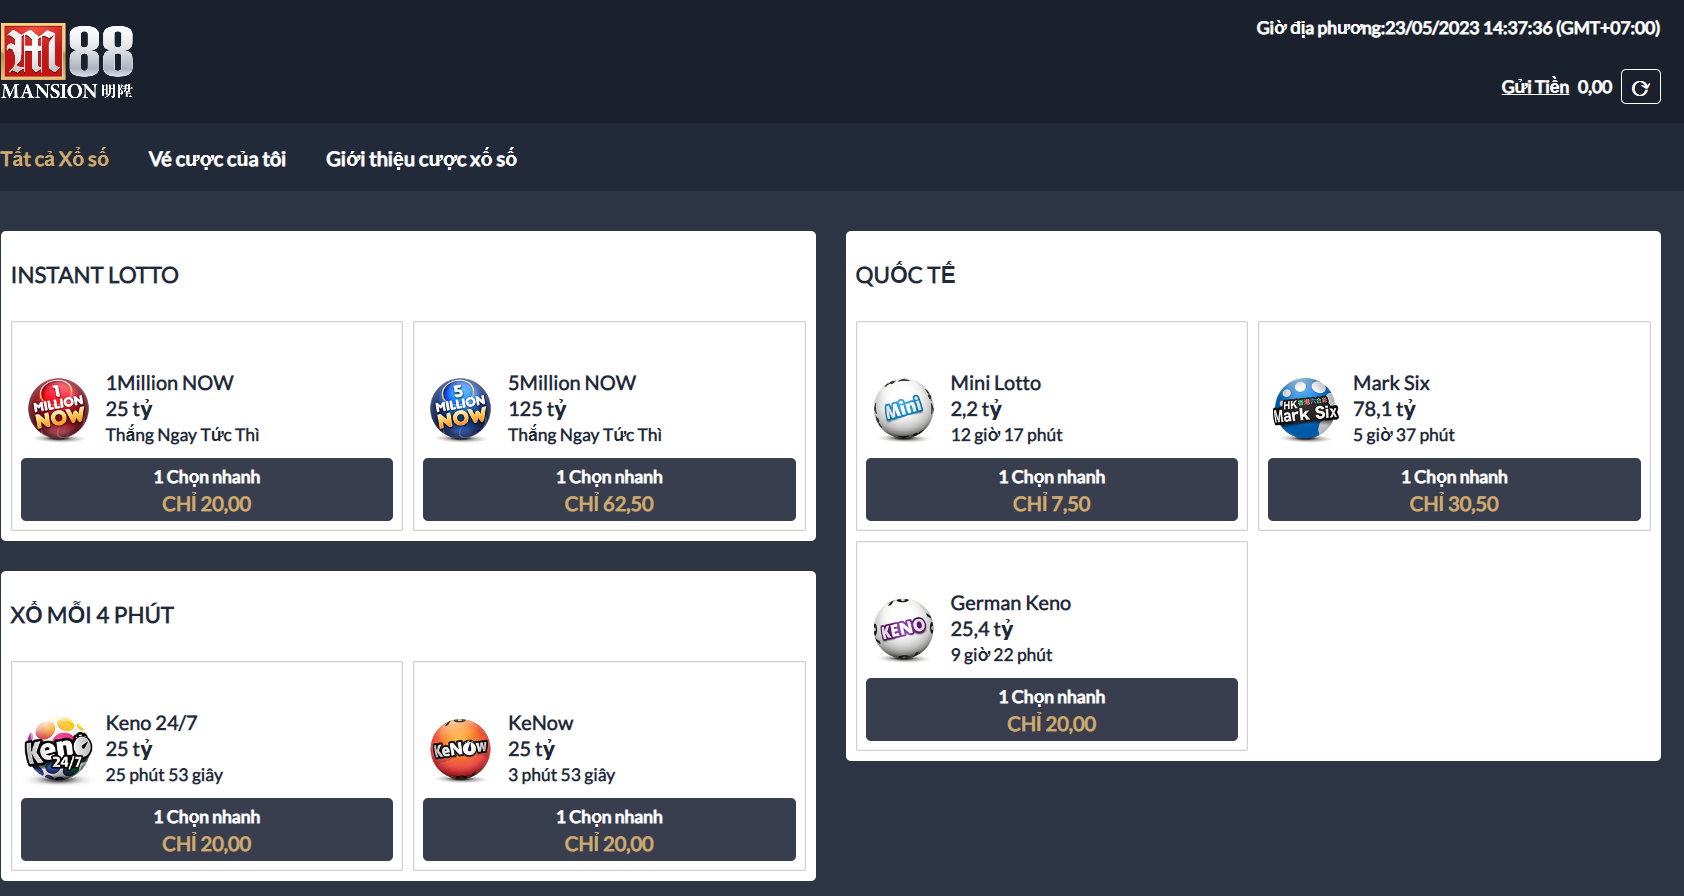Select the Mini Lotto ball icon
Image resolution: width=1684 pixels, height=896 pixels.
click(x=904, y=409)
